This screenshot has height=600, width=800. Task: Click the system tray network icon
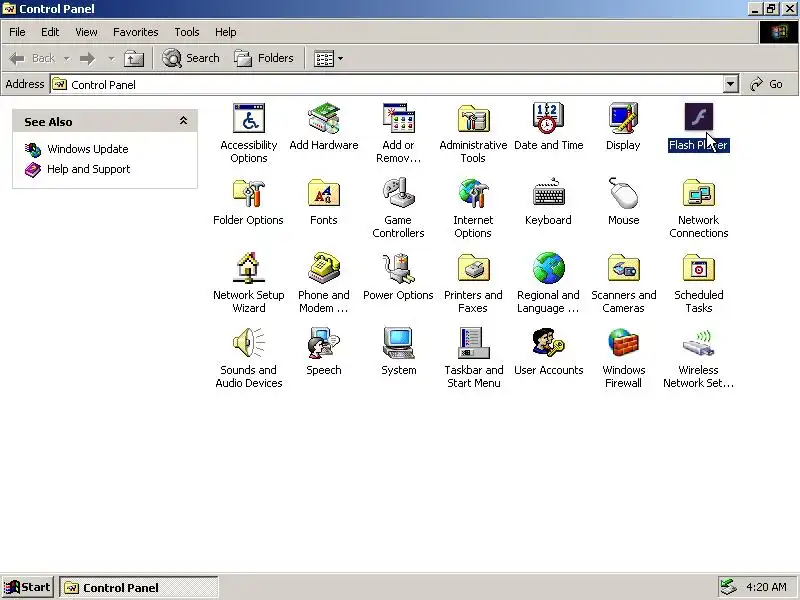[729, 587]
